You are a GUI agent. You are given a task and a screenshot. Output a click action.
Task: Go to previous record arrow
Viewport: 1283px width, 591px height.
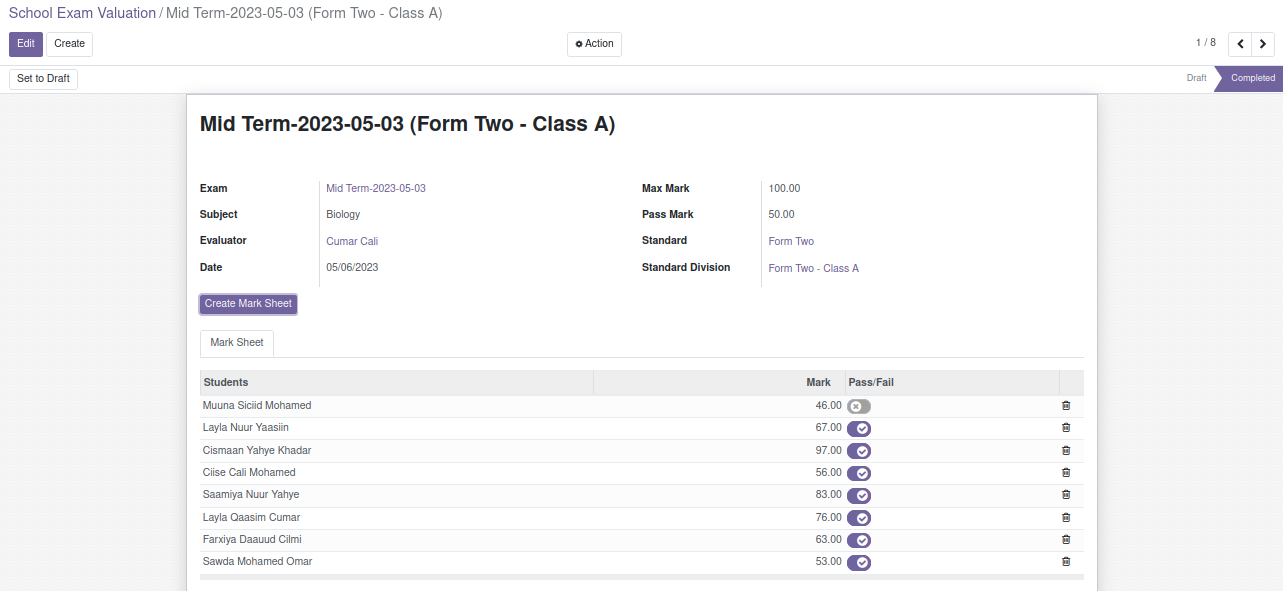point(1240,44)
